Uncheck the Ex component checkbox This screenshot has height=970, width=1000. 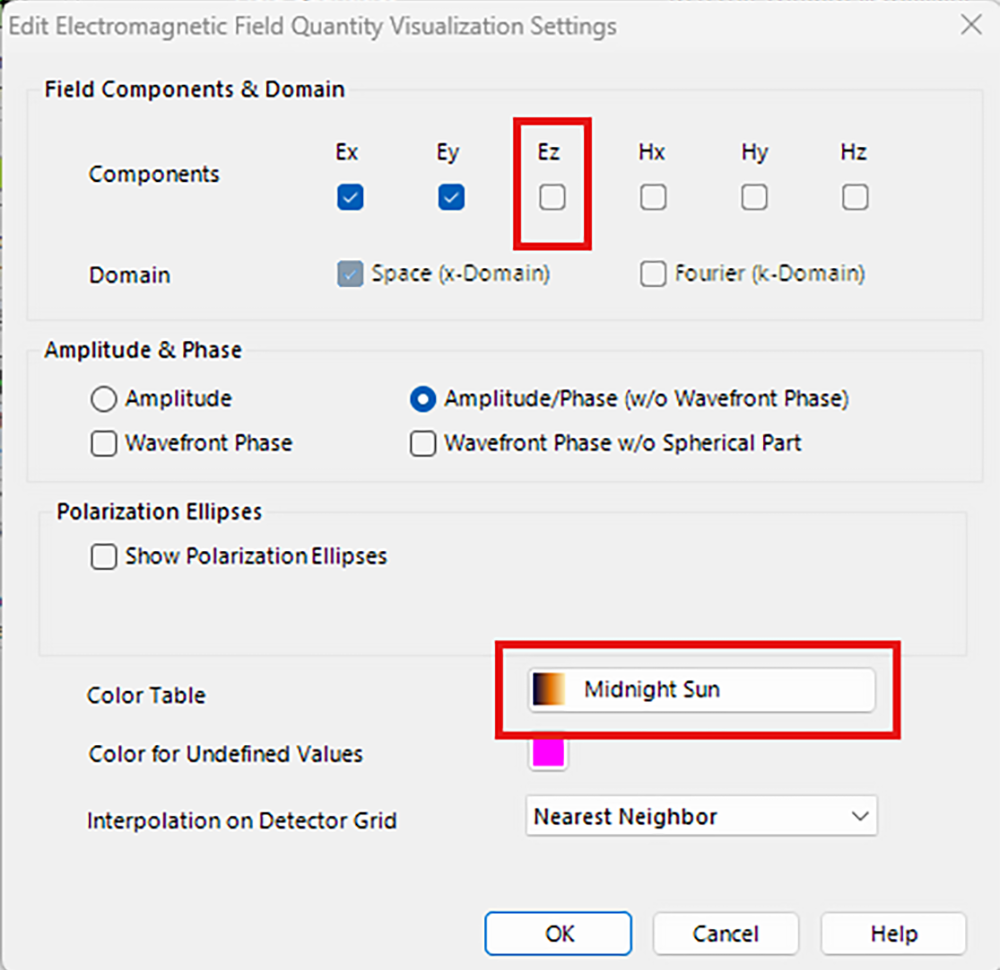(x=350, y=197)
